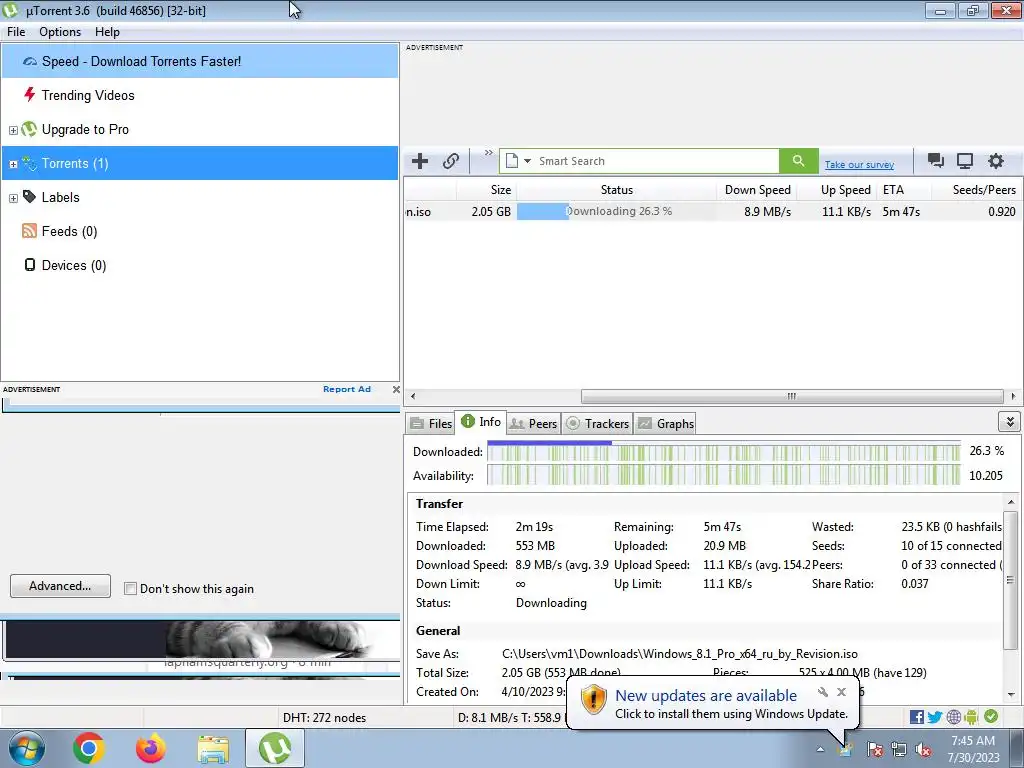This screenshot has height=768, width=1024.
Task: Click the Availability pieces bar in Info
Action: click(x=724, y=475)
